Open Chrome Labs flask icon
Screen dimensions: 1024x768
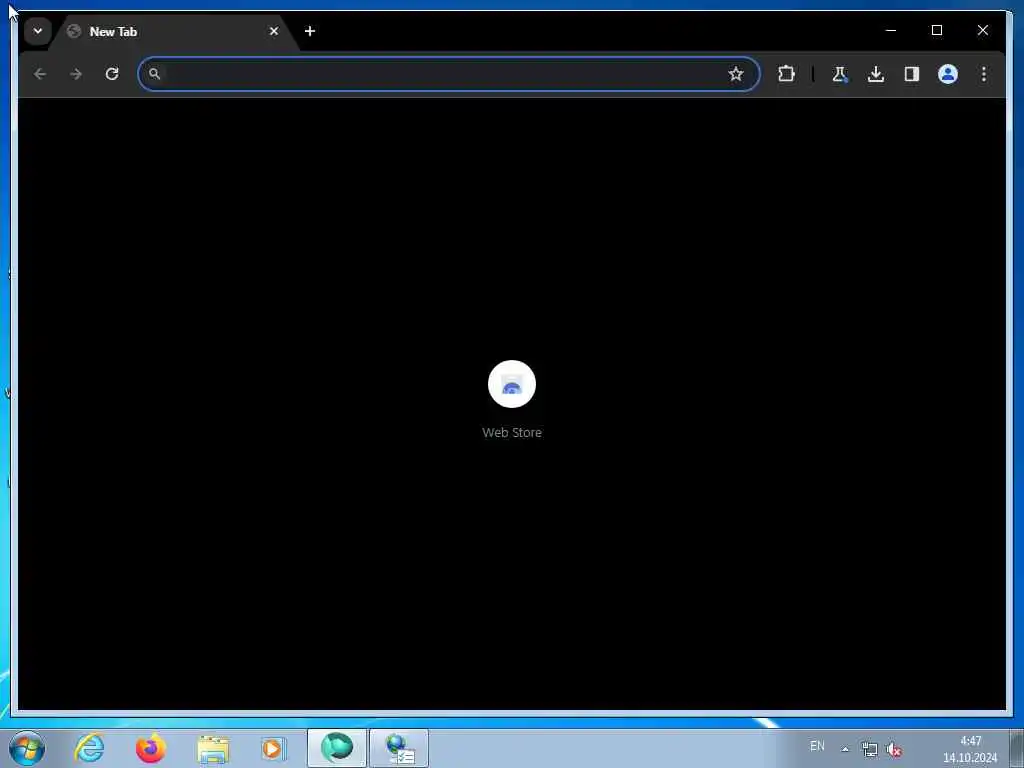(840, 74)
